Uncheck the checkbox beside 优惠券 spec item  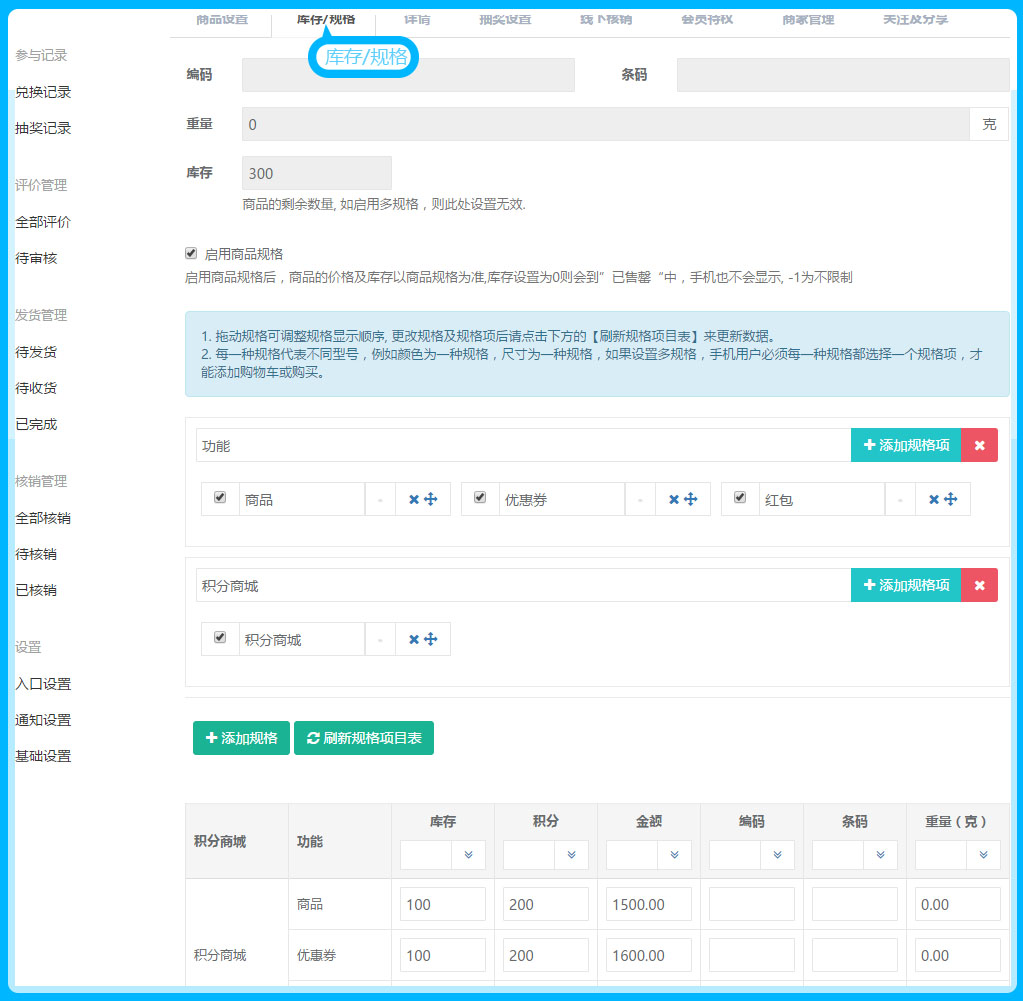(x=480, y=497)
